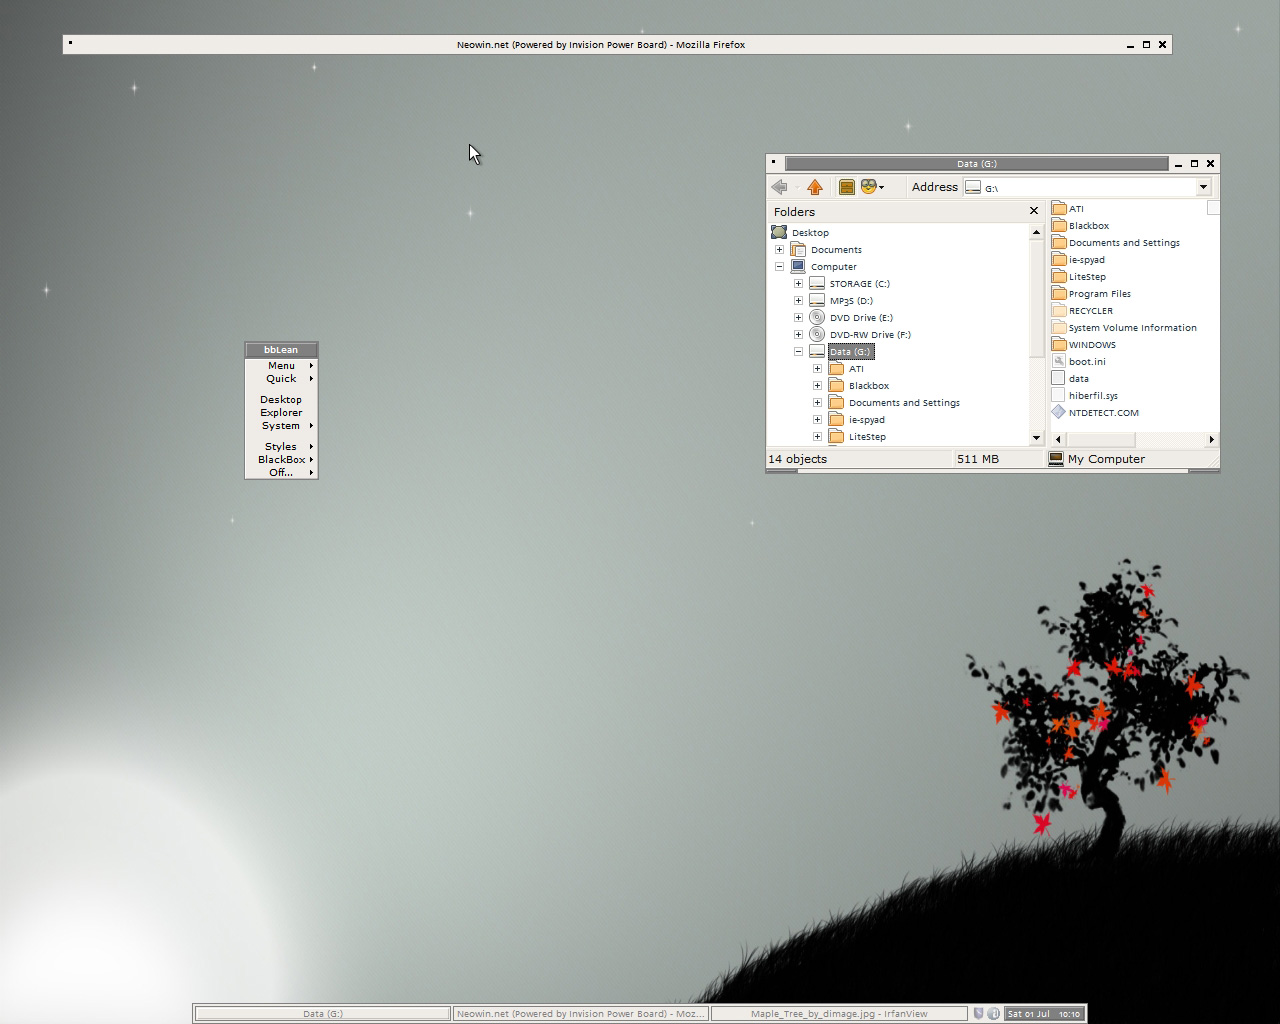Screen dimensions: 1280x1024
Task: Select the MP3S (D:) drive icon
Action: tap(817, 300)
